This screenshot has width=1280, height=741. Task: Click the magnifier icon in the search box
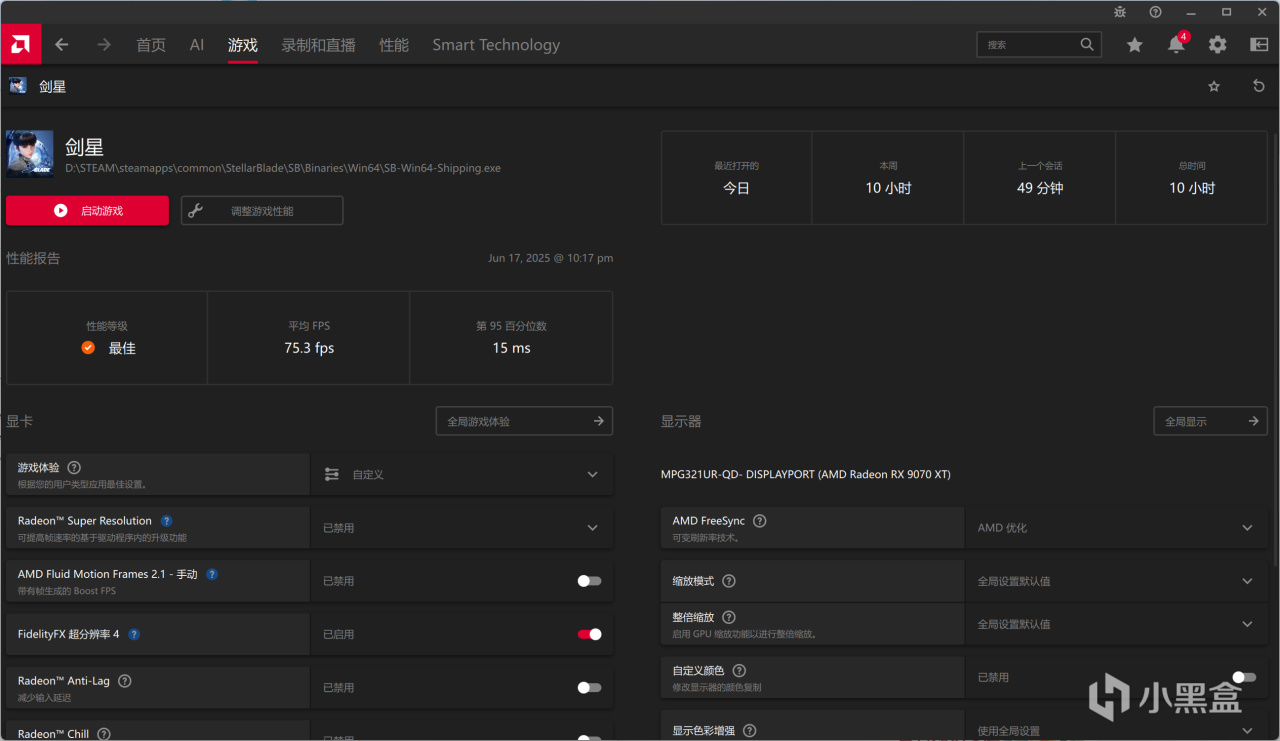point(1087,45)
